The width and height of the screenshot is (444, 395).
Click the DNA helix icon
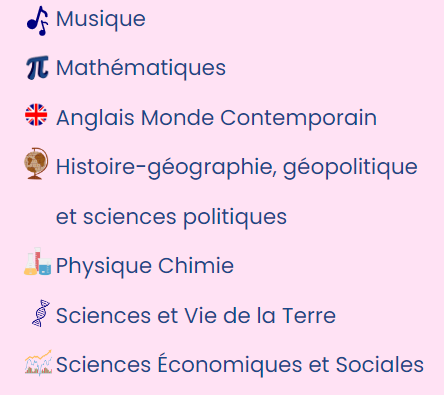click(41, 313)
